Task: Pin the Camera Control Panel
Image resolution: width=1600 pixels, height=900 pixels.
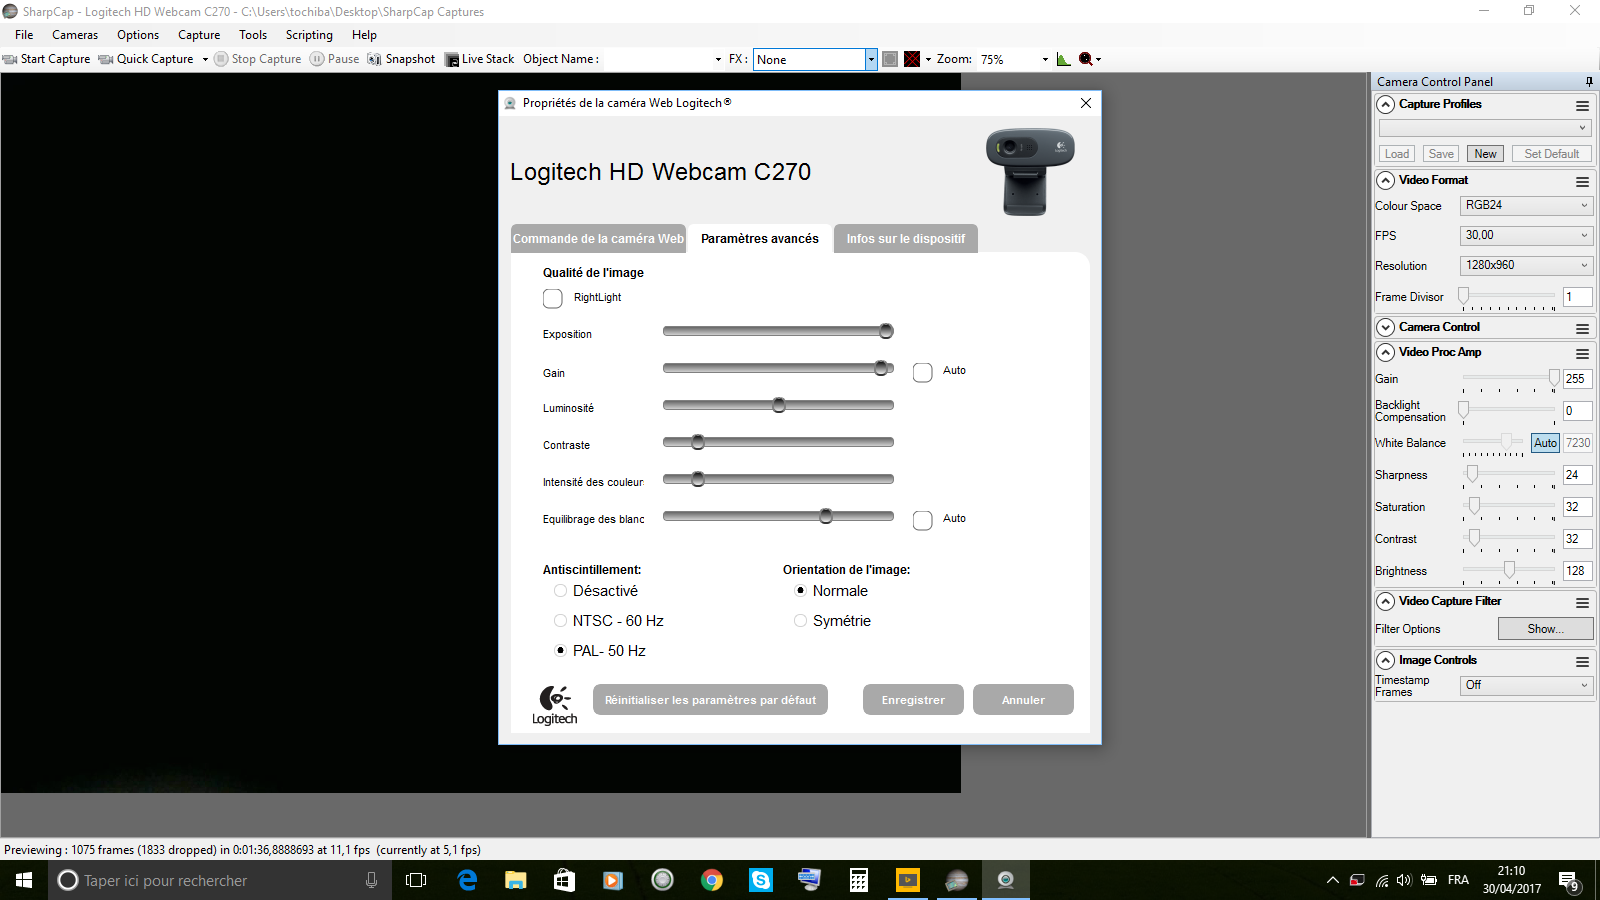Action: click(x=1589, y=82)
